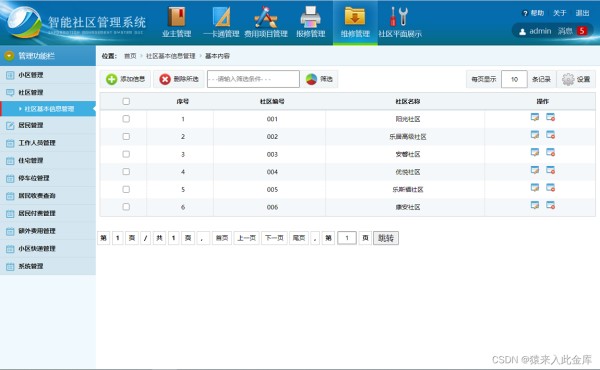Image resolution: width=600 pixels, height=370 pixels.
Task: Click the delete icon for community 002
Action: click(550, 135)
